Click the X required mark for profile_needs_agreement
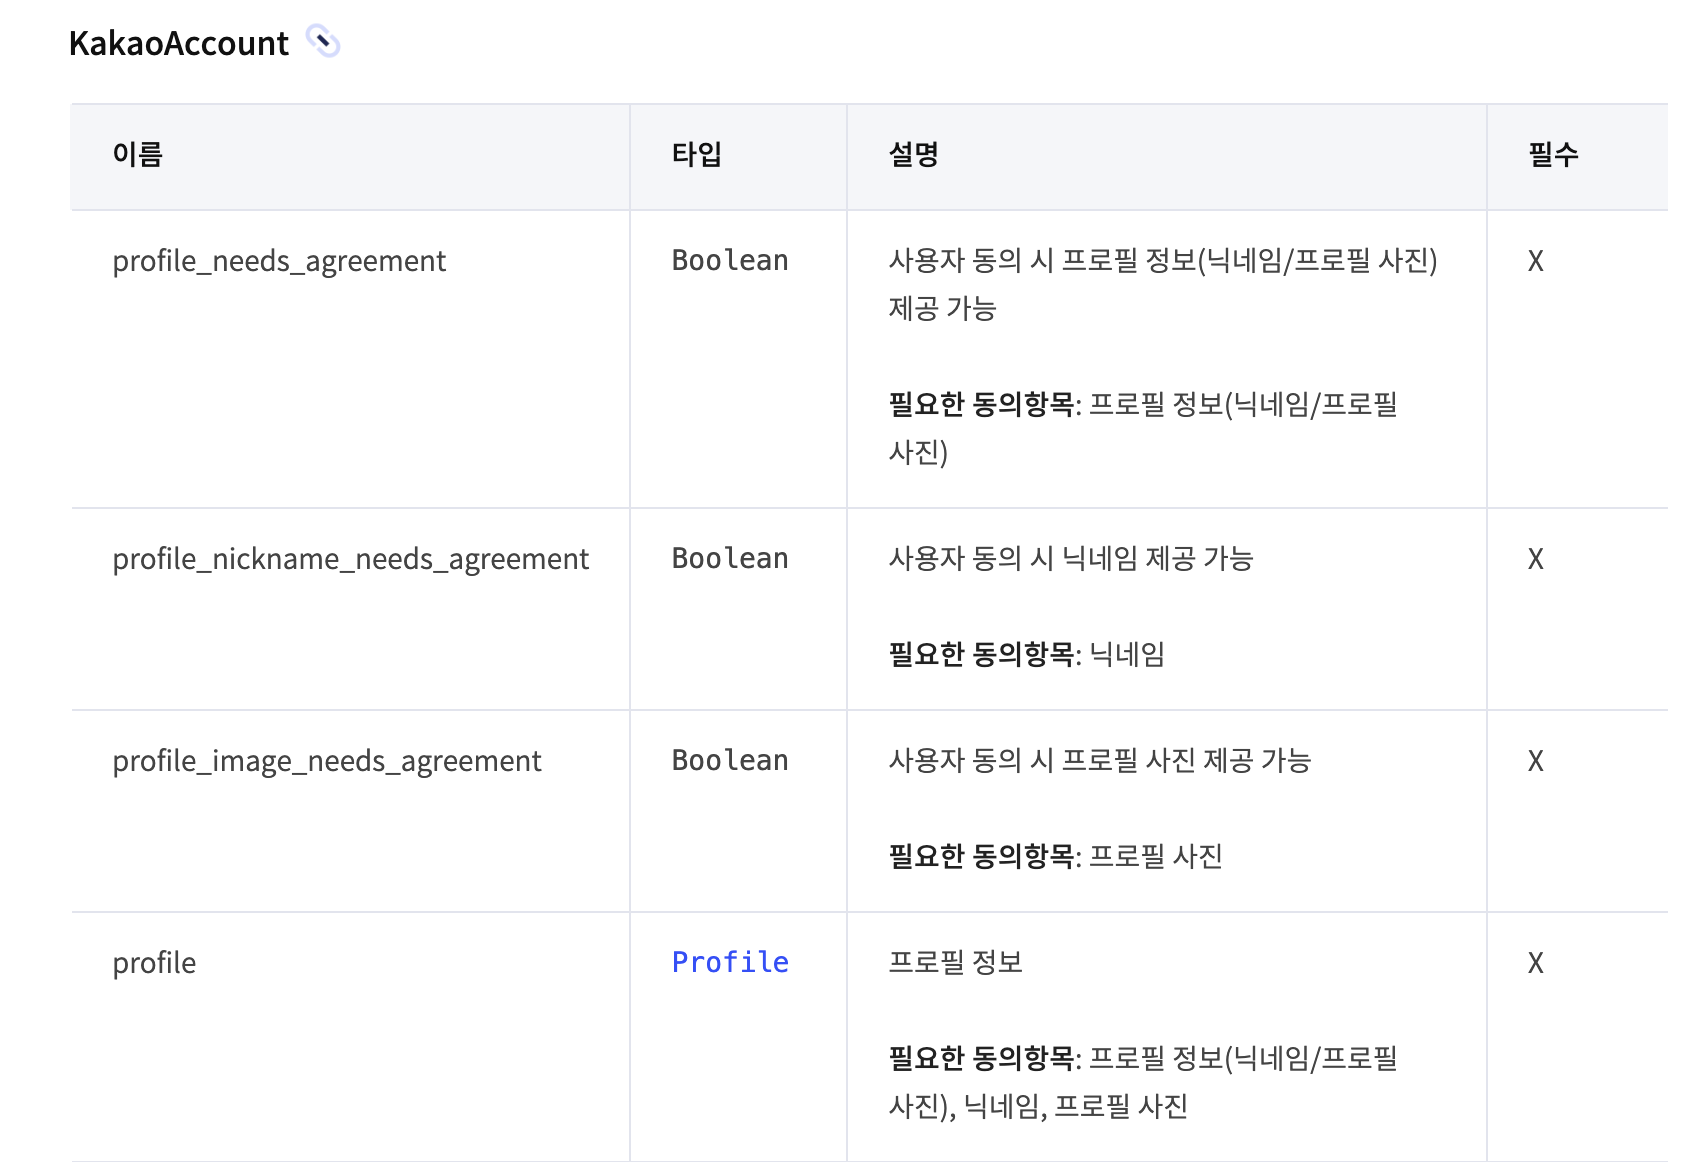This screenshot has width=1694, height=1162. pos(1536,261)
